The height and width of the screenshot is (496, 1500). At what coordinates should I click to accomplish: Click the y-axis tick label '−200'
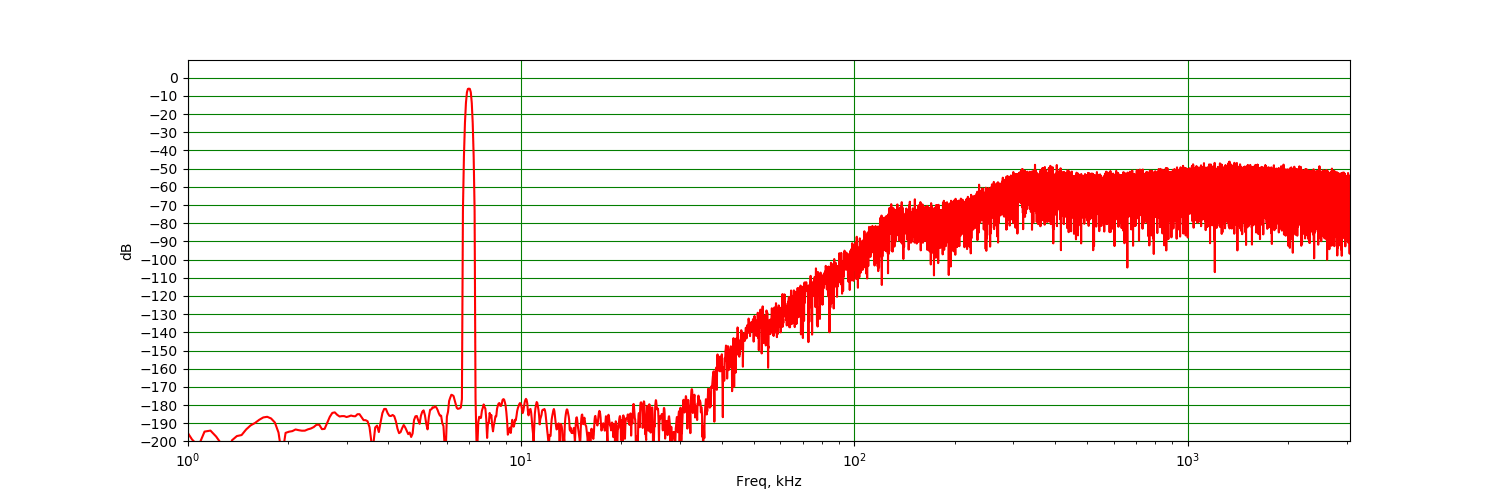pyautogui.click(x=160, y=442)
